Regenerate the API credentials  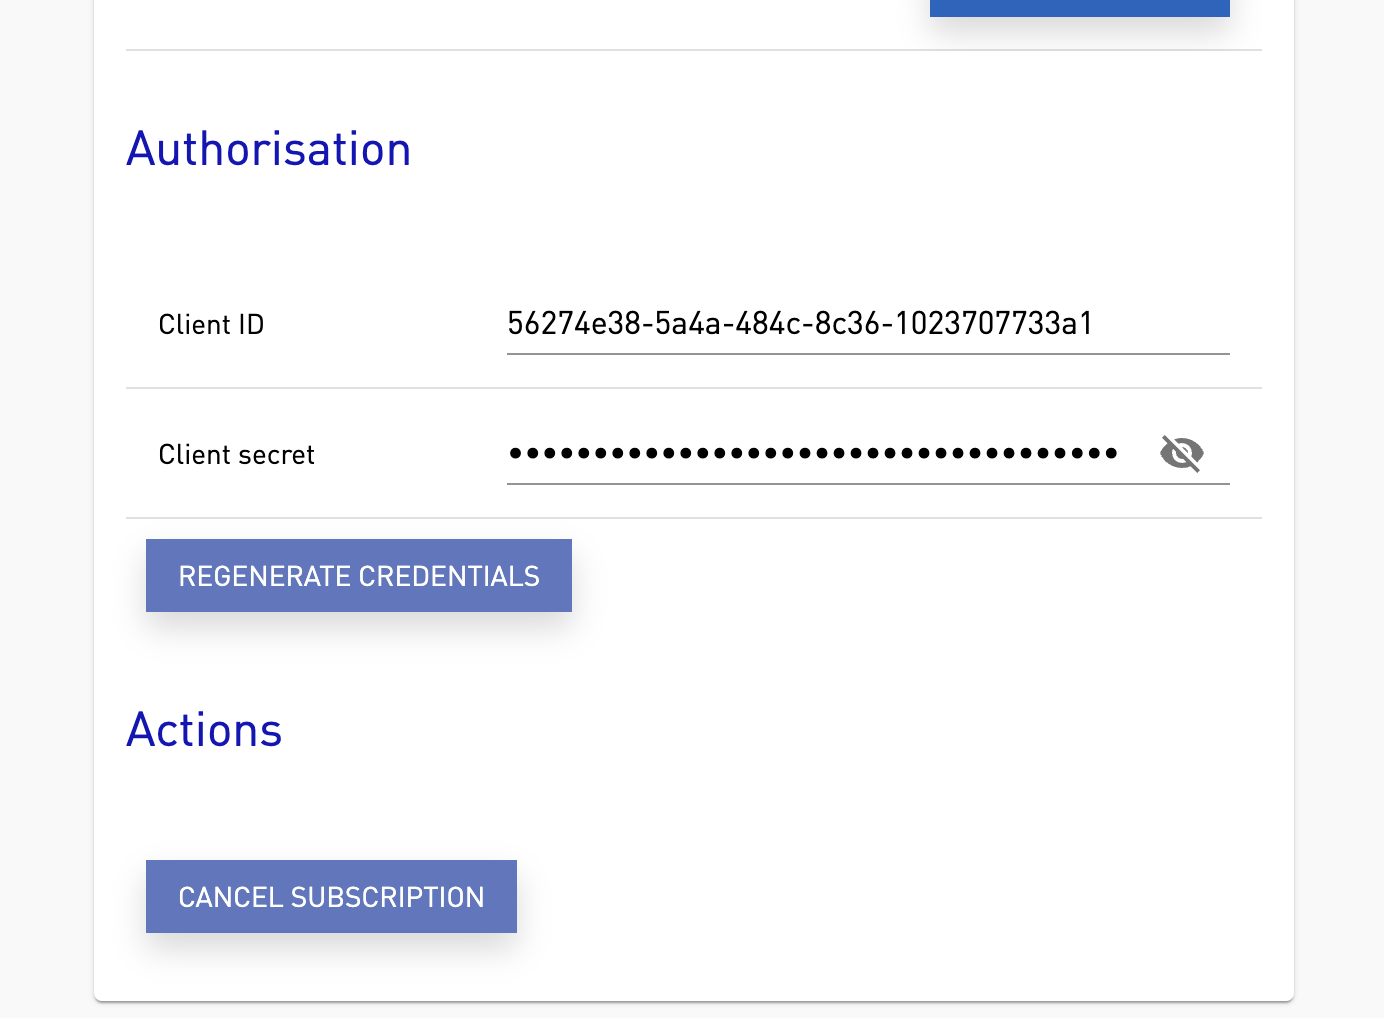tap(358, 575)
